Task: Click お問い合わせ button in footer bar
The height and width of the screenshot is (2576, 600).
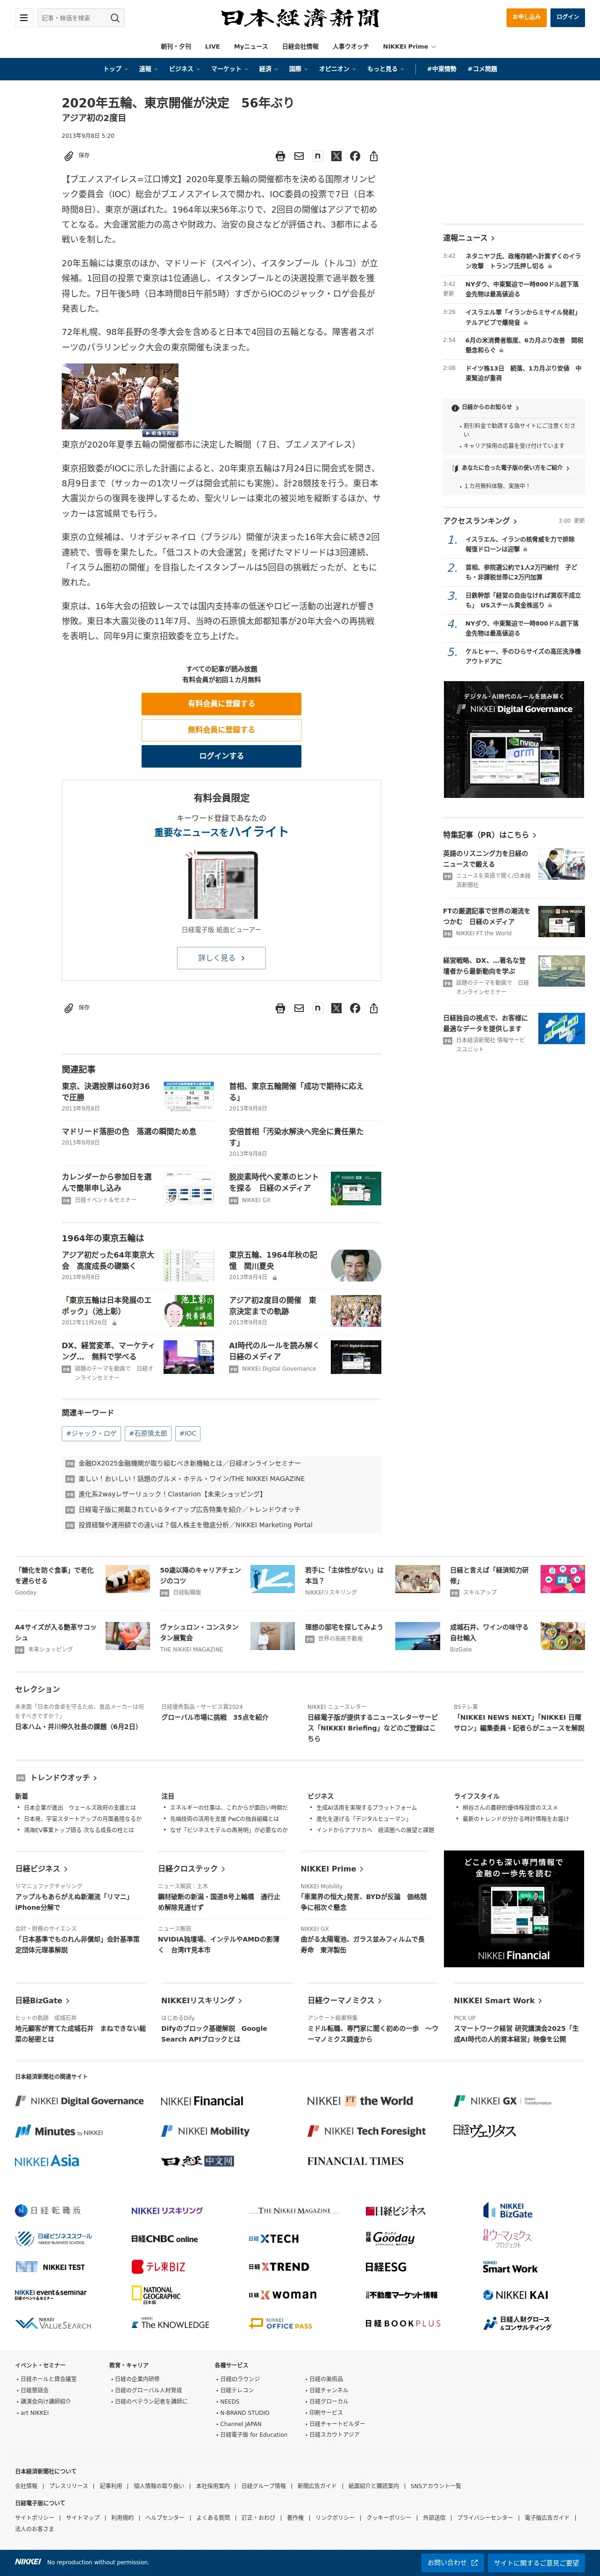Action: 453,2562
